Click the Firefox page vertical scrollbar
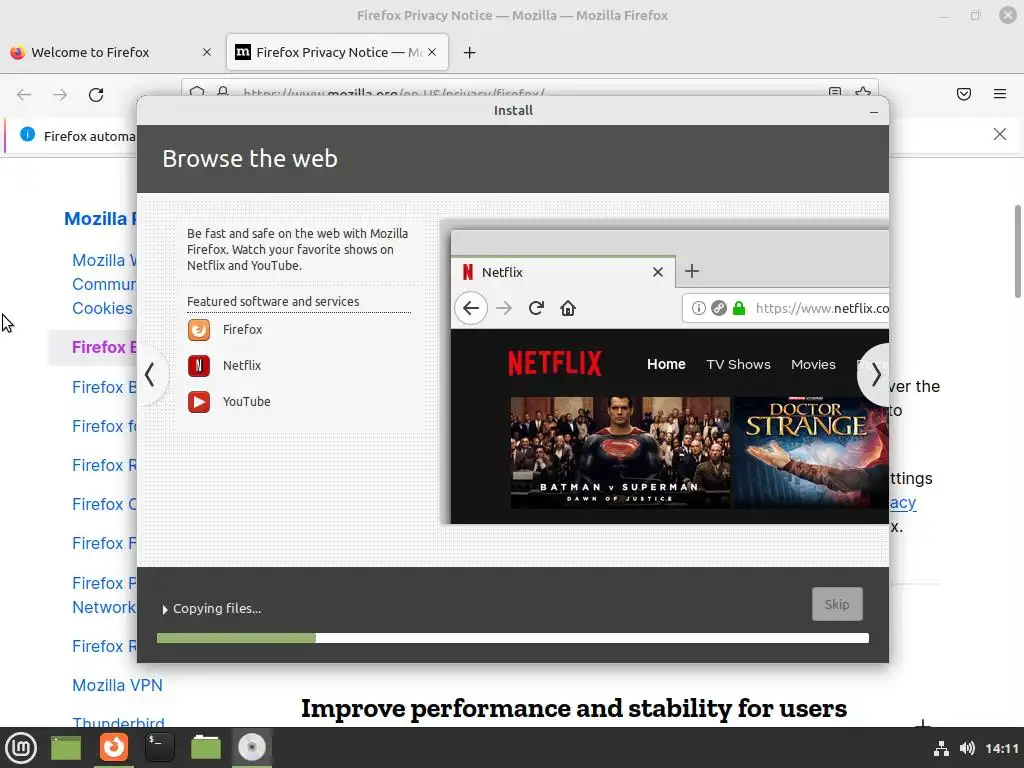The width and height of the screenshot is (1024, 768). tap(1017, 251)
